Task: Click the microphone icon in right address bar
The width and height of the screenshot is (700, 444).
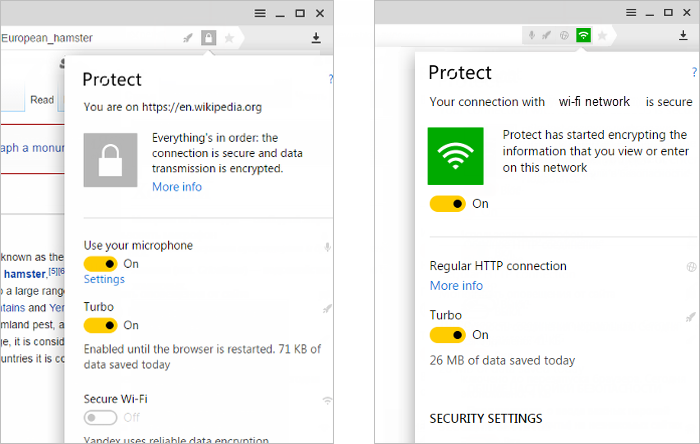Action: click(531, 35)
